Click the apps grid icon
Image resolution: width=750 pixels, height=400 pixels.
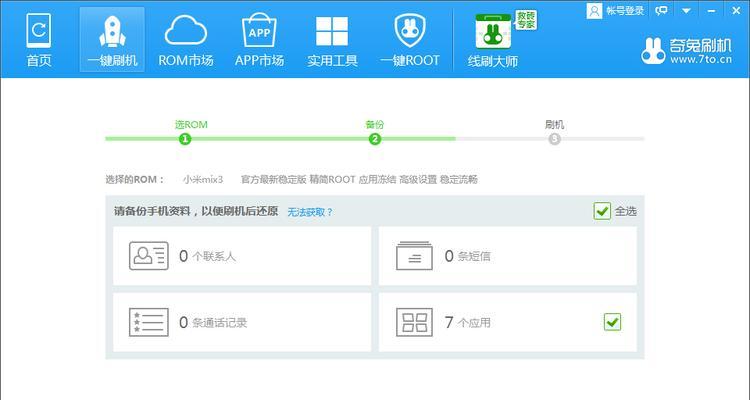(414, 322)
